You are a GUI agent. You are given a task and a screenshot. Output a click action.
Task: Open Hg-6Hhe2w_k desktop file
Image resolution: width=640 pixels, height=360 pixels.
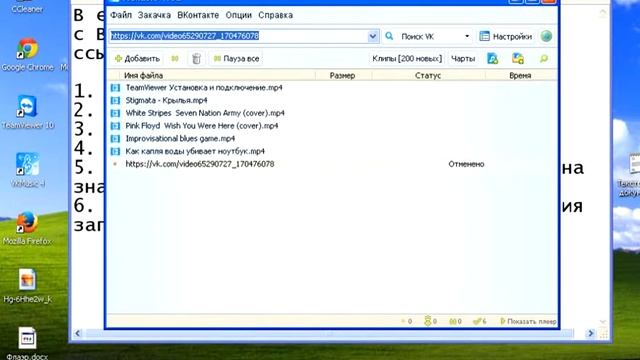click(x=27, y=286)
